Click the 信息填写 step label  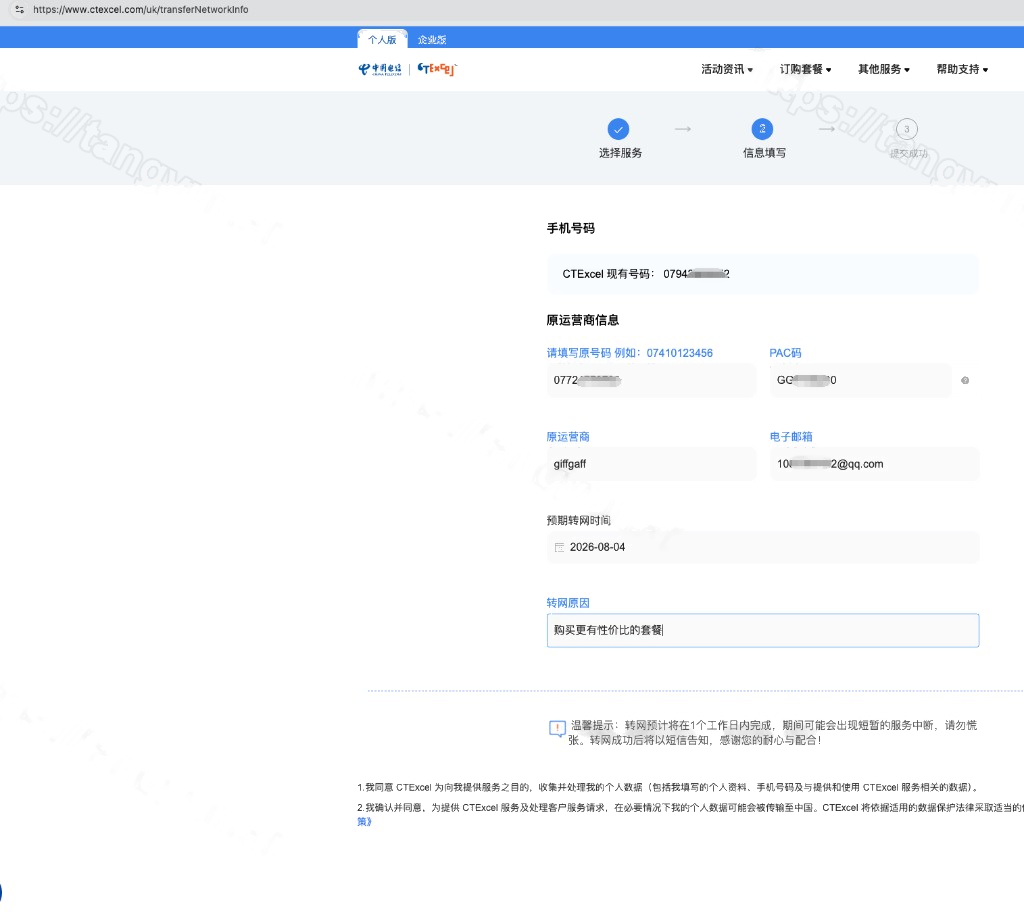764,153
